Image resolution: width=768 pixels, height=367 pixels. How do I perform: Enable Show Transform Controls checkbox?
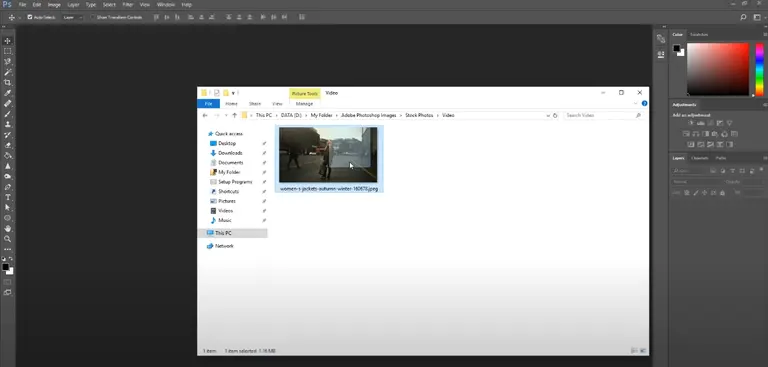tap(93, 17)
